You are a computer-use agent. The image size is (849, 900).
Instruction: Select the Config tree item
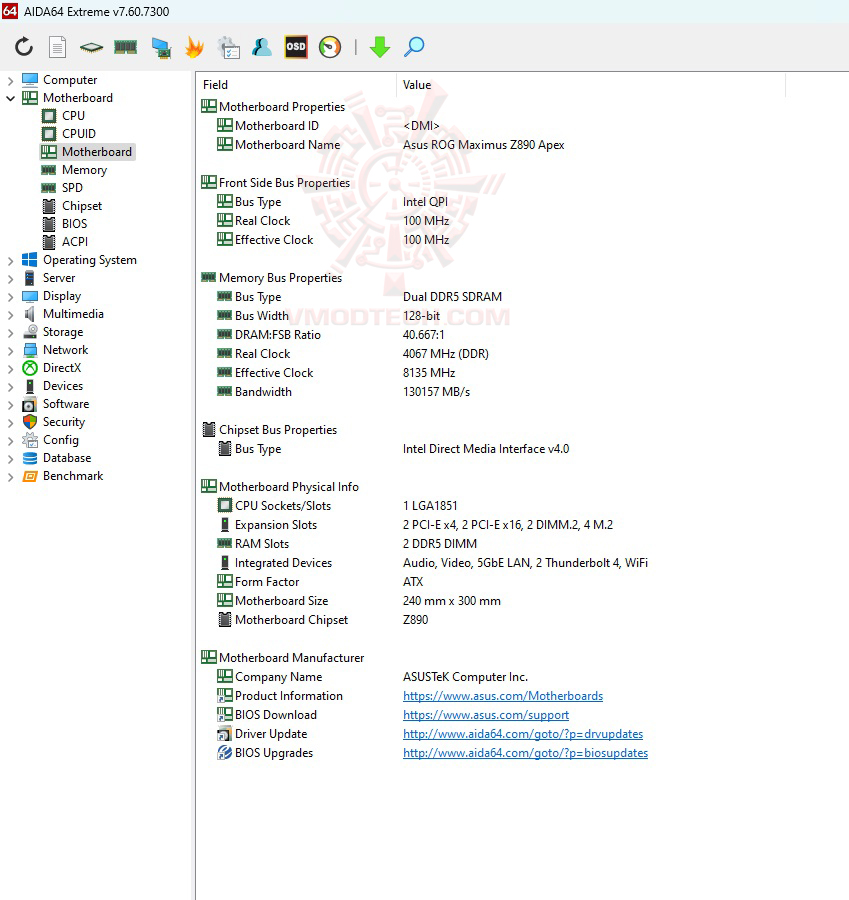pyautogui.click(x=61, y=440)
